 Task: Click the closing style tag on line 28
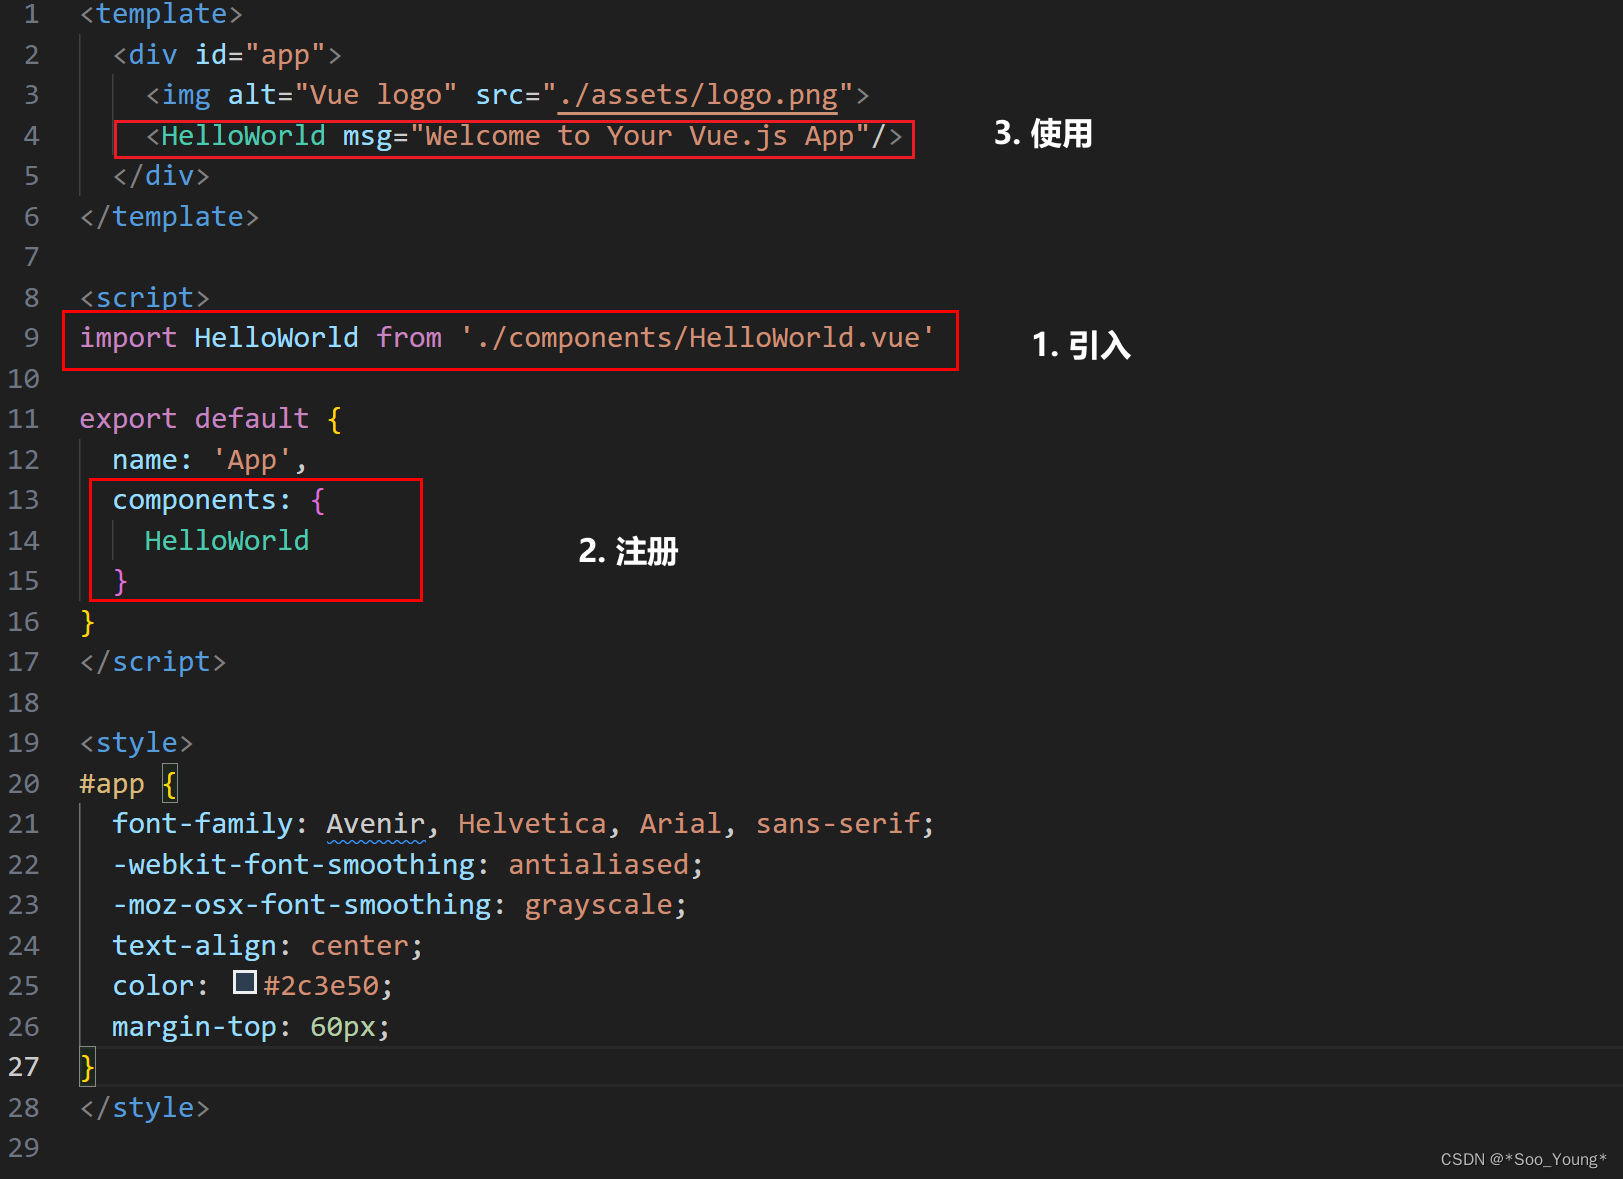145,1108
